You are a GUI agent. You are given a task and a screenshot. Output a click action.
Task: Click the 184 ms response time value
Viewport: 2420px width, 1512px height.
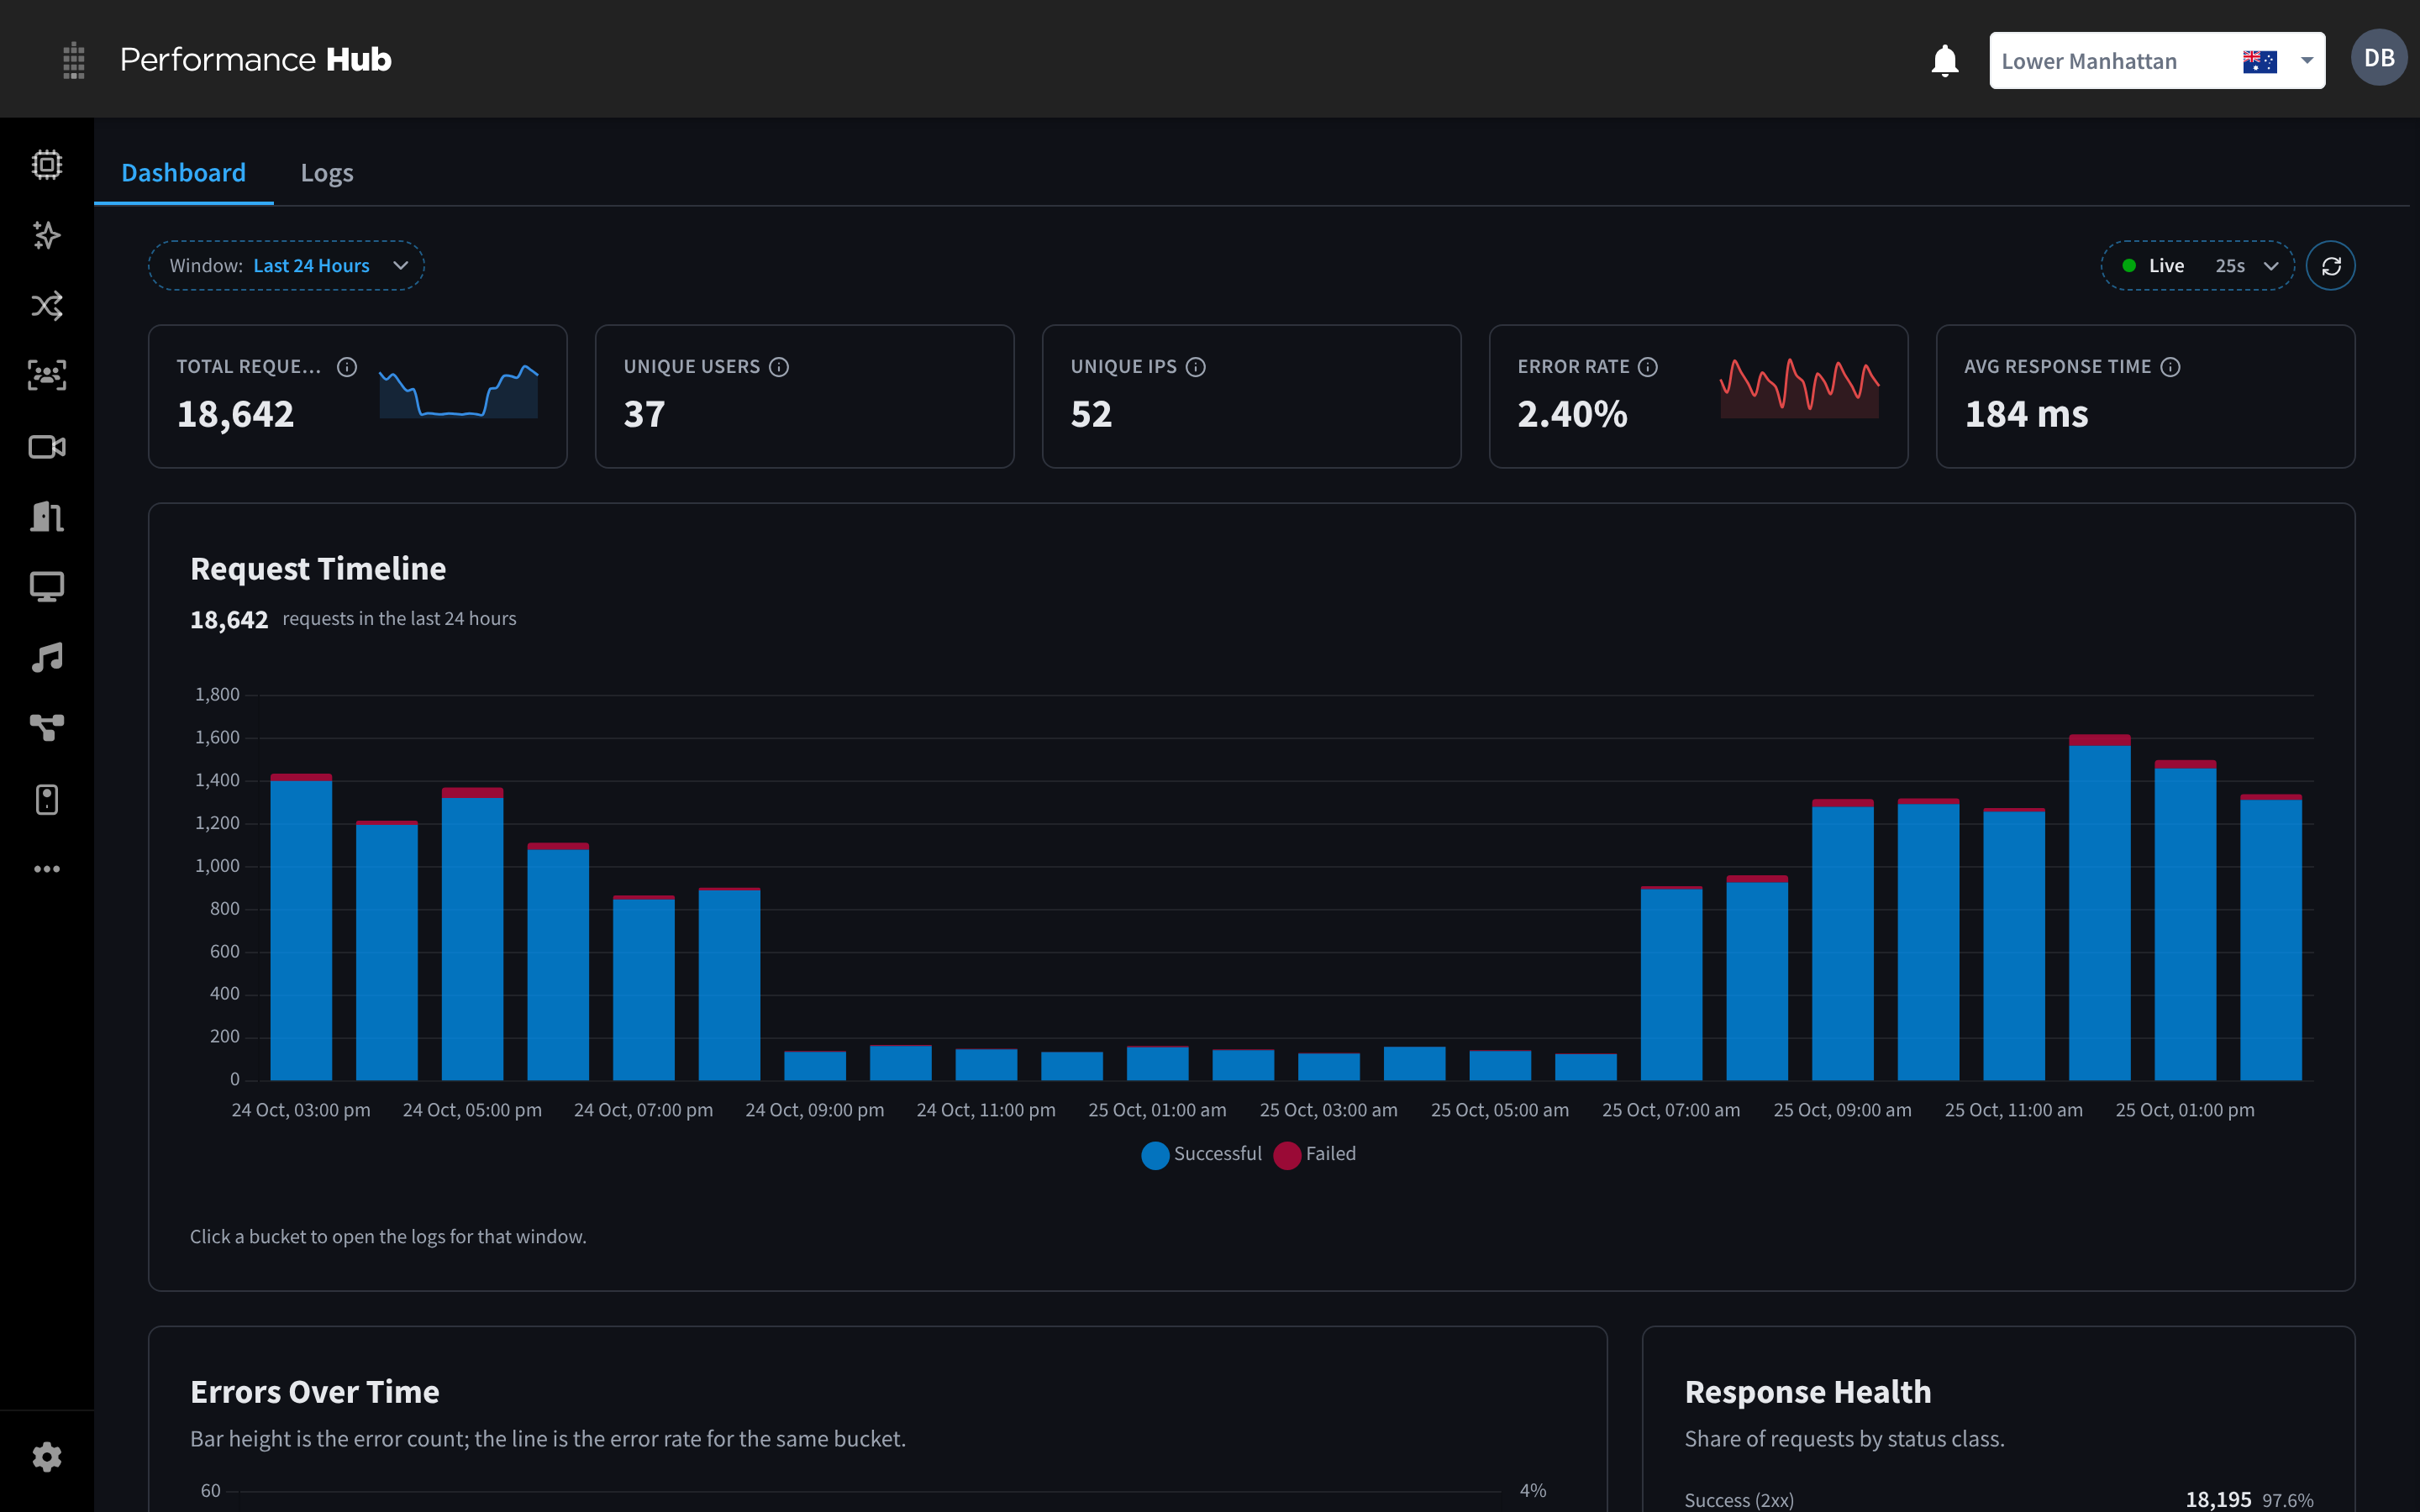pos(2026,415)
